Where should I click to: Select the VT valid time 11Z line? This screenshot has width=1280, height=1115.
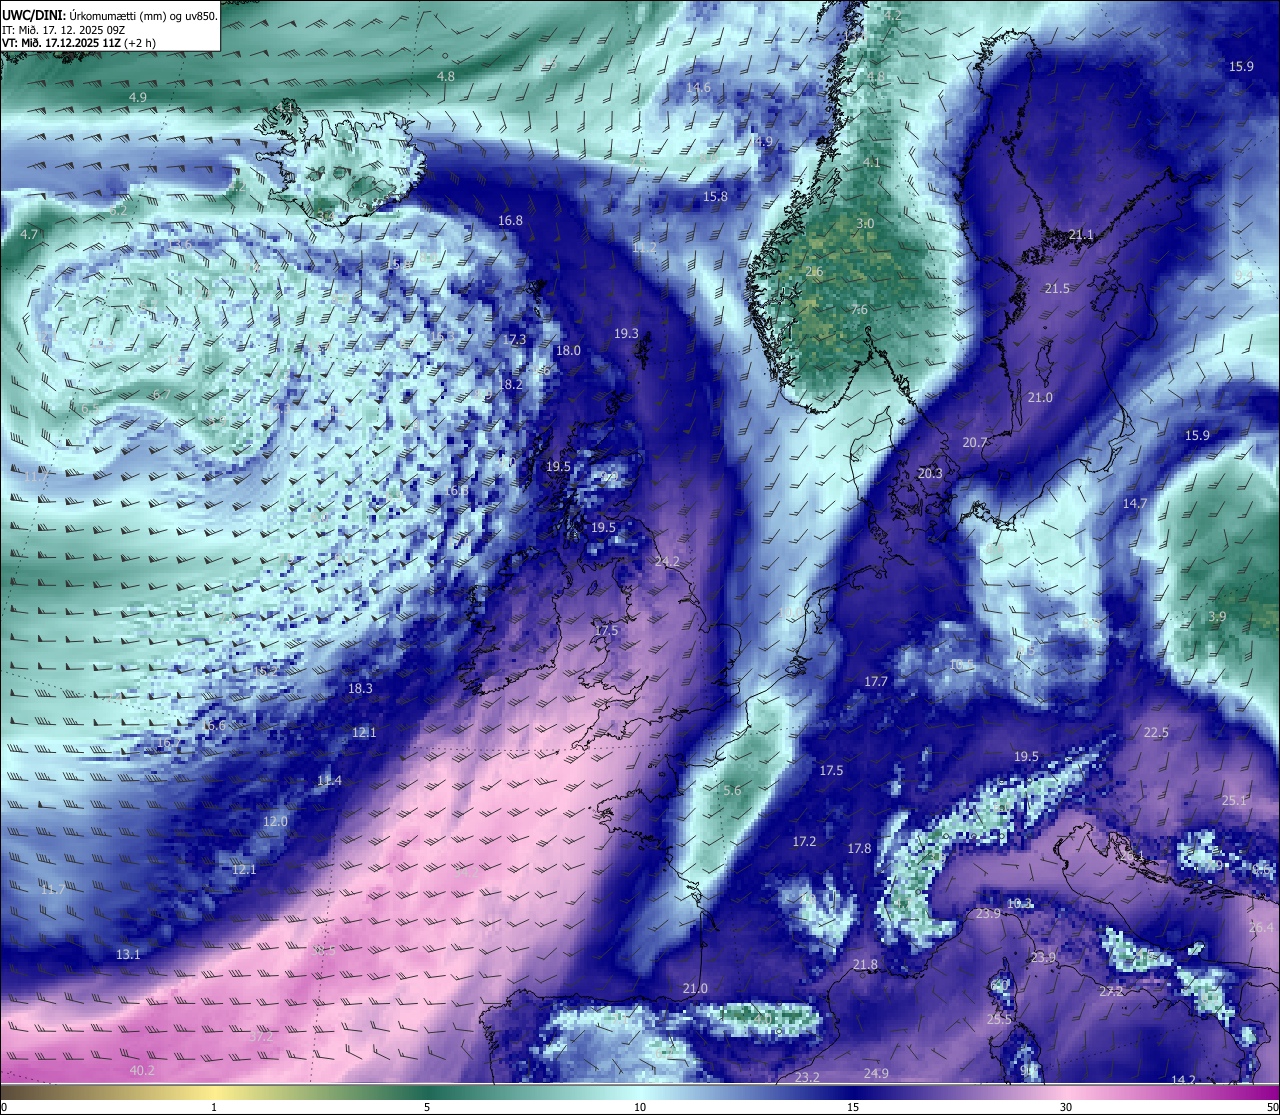click(79, 43)
